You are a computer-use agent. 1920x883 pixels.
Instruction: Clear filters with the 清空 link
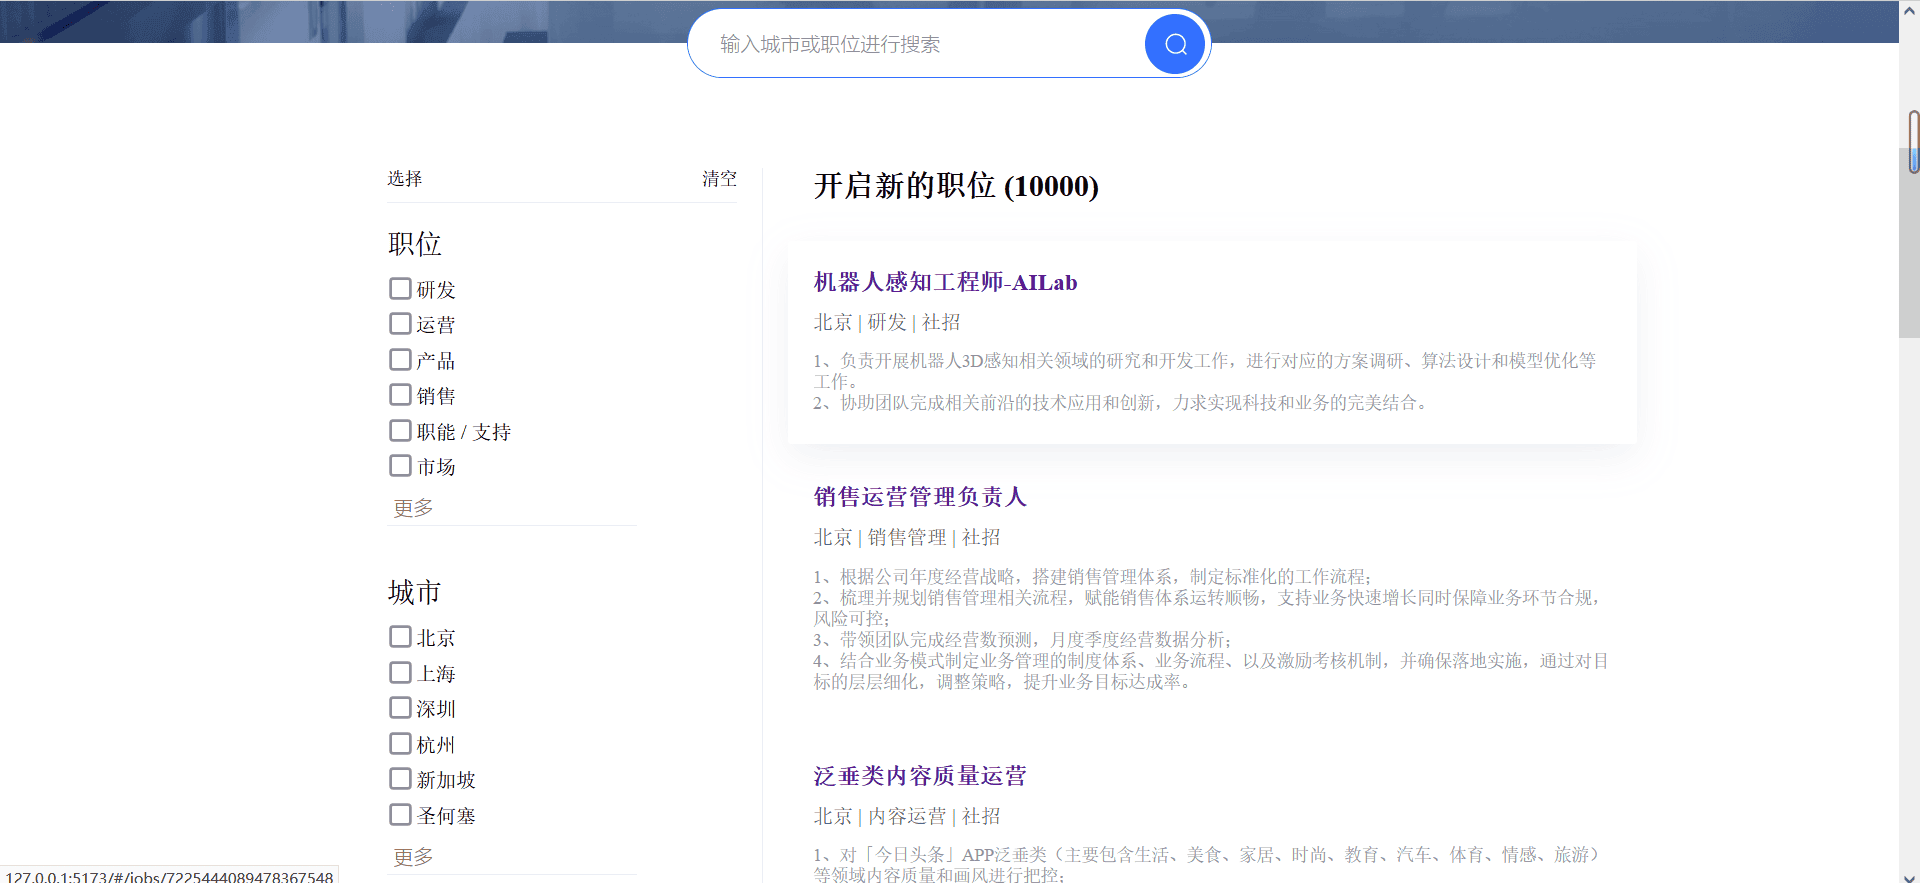coord(719,179)
